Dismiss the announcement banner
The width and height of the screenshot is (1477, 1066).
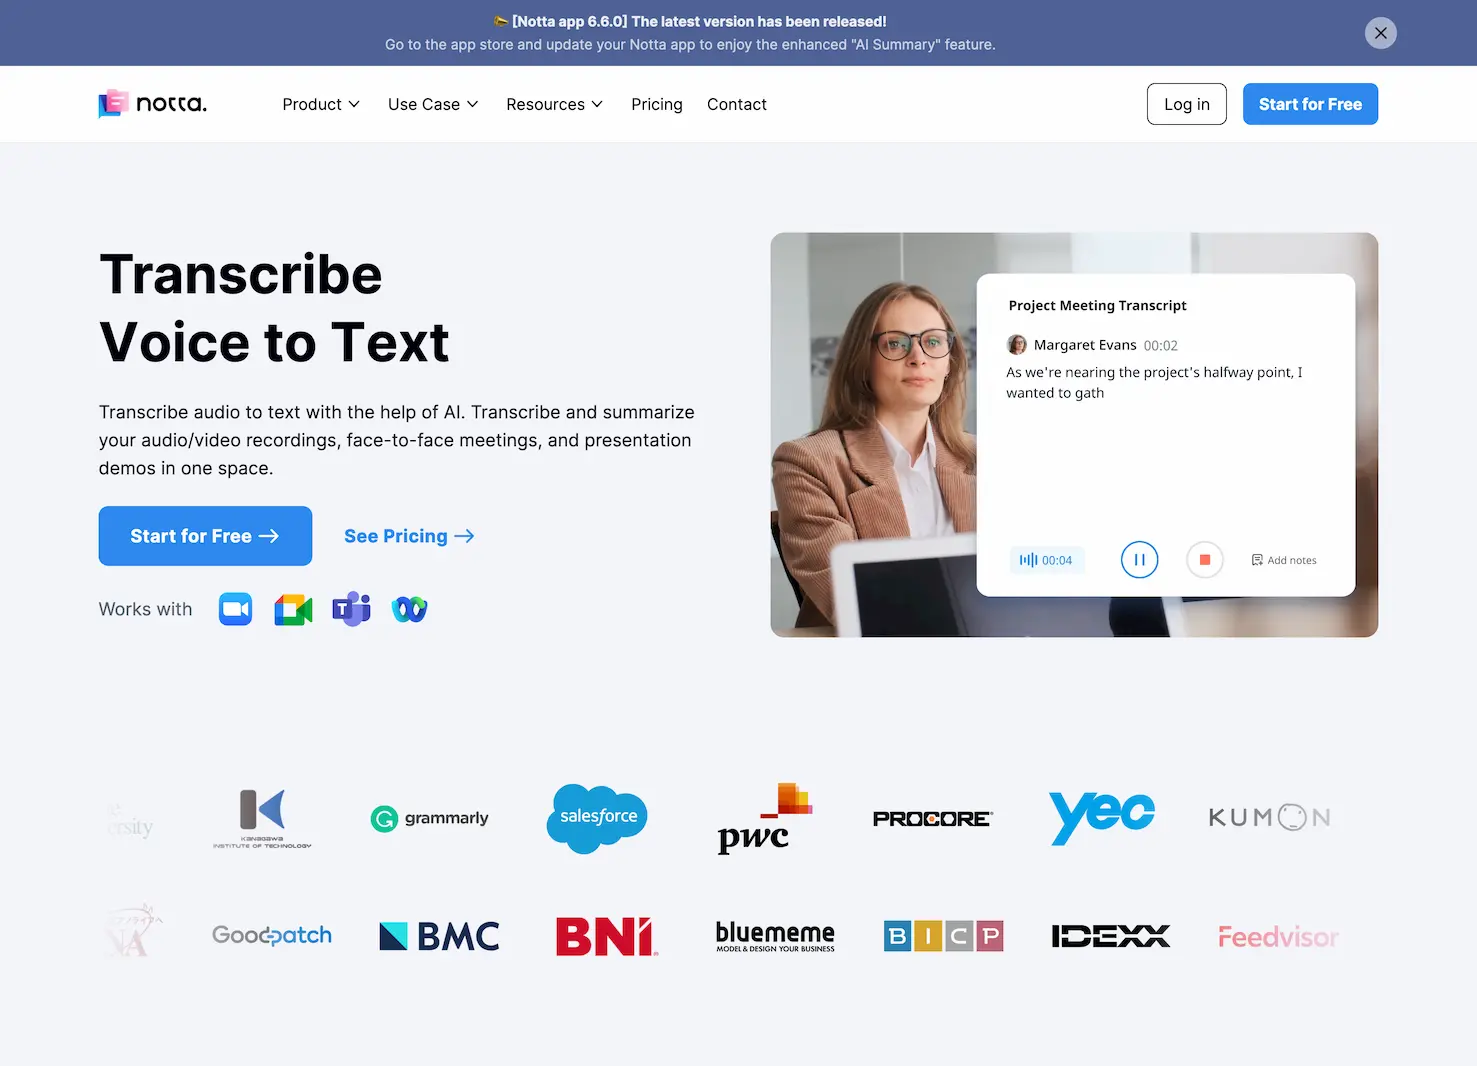[1380, 33]
